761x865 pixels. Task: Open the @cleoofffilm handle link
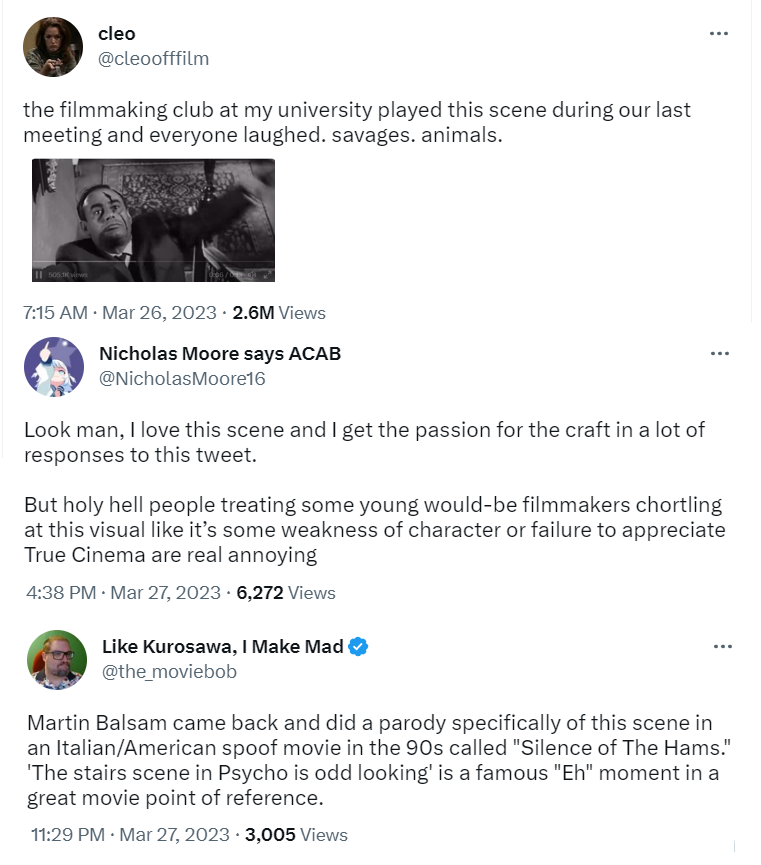(x=153, y=58)
